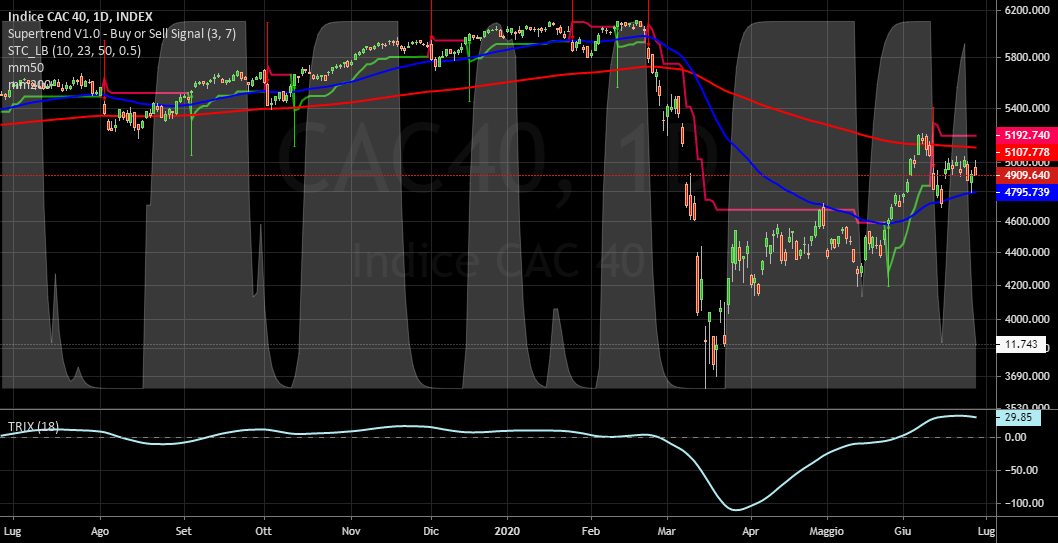Click the Ott month on the time axis
The width and height of the screenshot is (1058, 543).
pyautogui.click(x=264, y=532)
